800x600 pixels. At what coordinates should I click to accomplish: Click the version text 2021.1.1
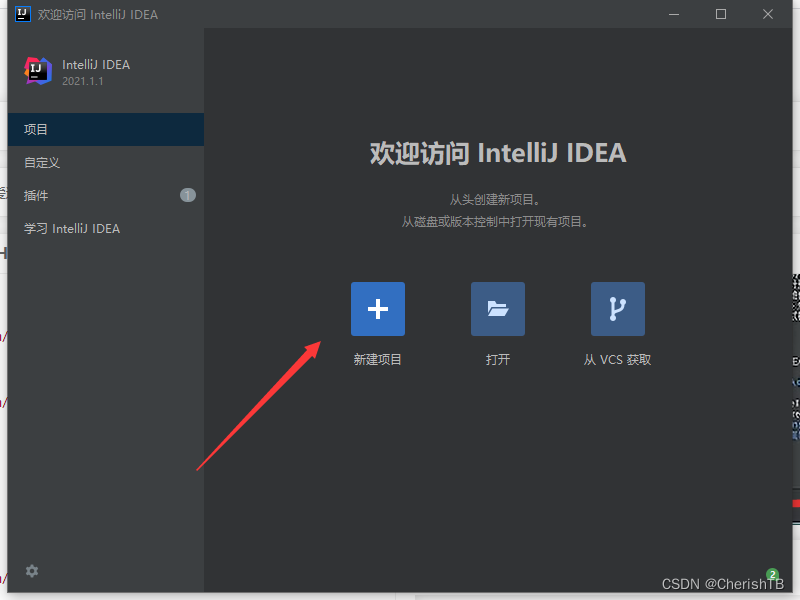pyautogui.click(x=83, y=81)
